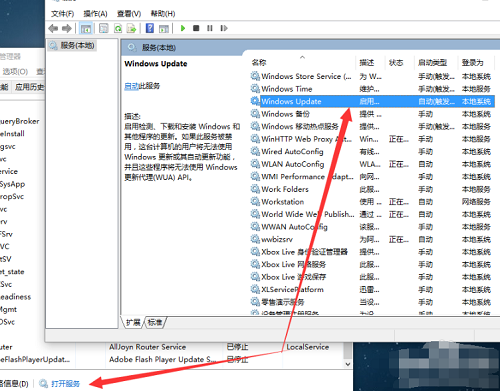Click gear icon of wwbizsrv row

[255, 239]
